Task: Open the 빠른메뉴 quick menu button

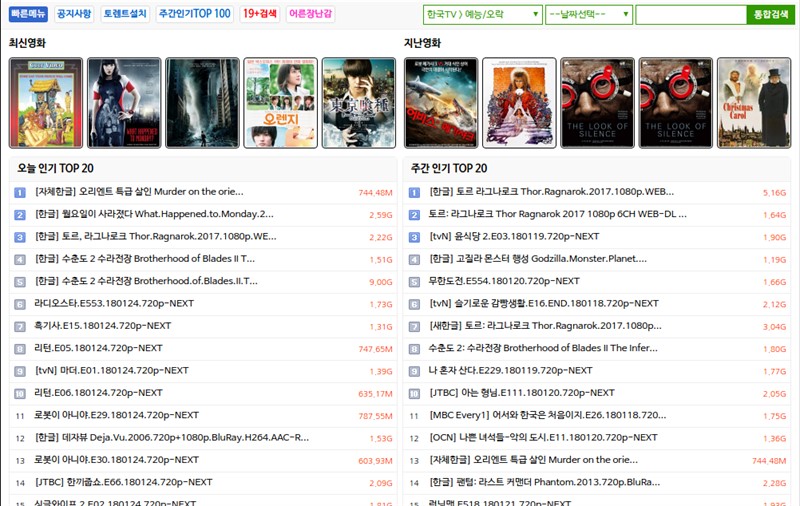Action: pos(28,14)
